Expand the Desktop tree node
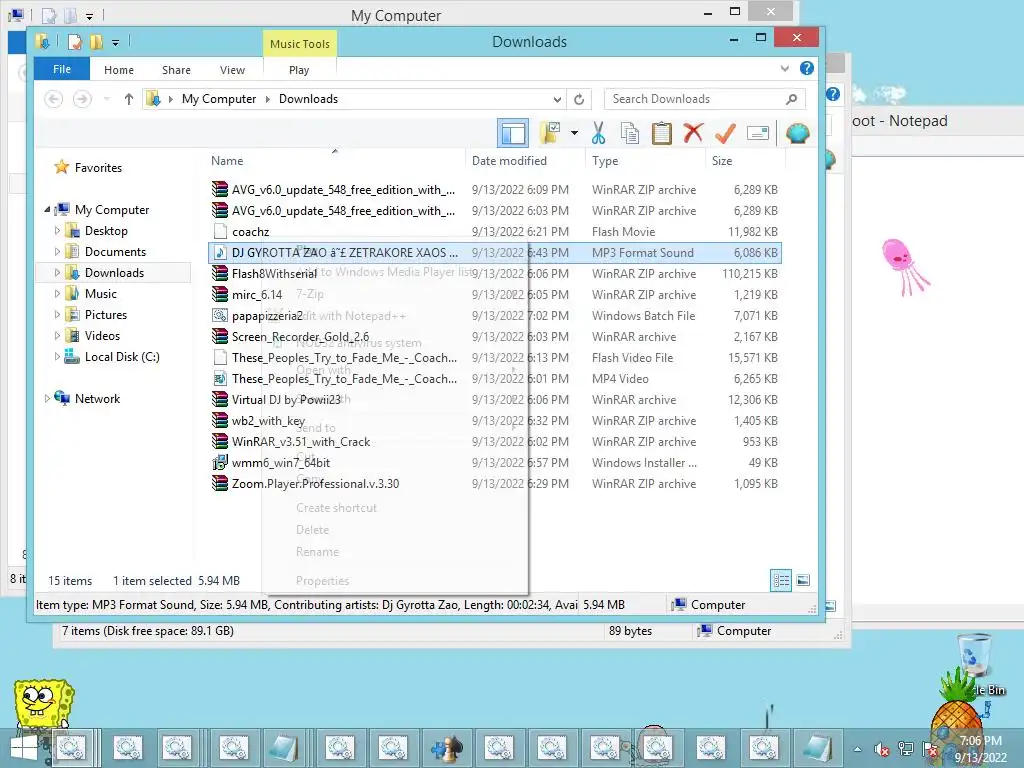The image size is (1024, 768). tap(57, 231)
